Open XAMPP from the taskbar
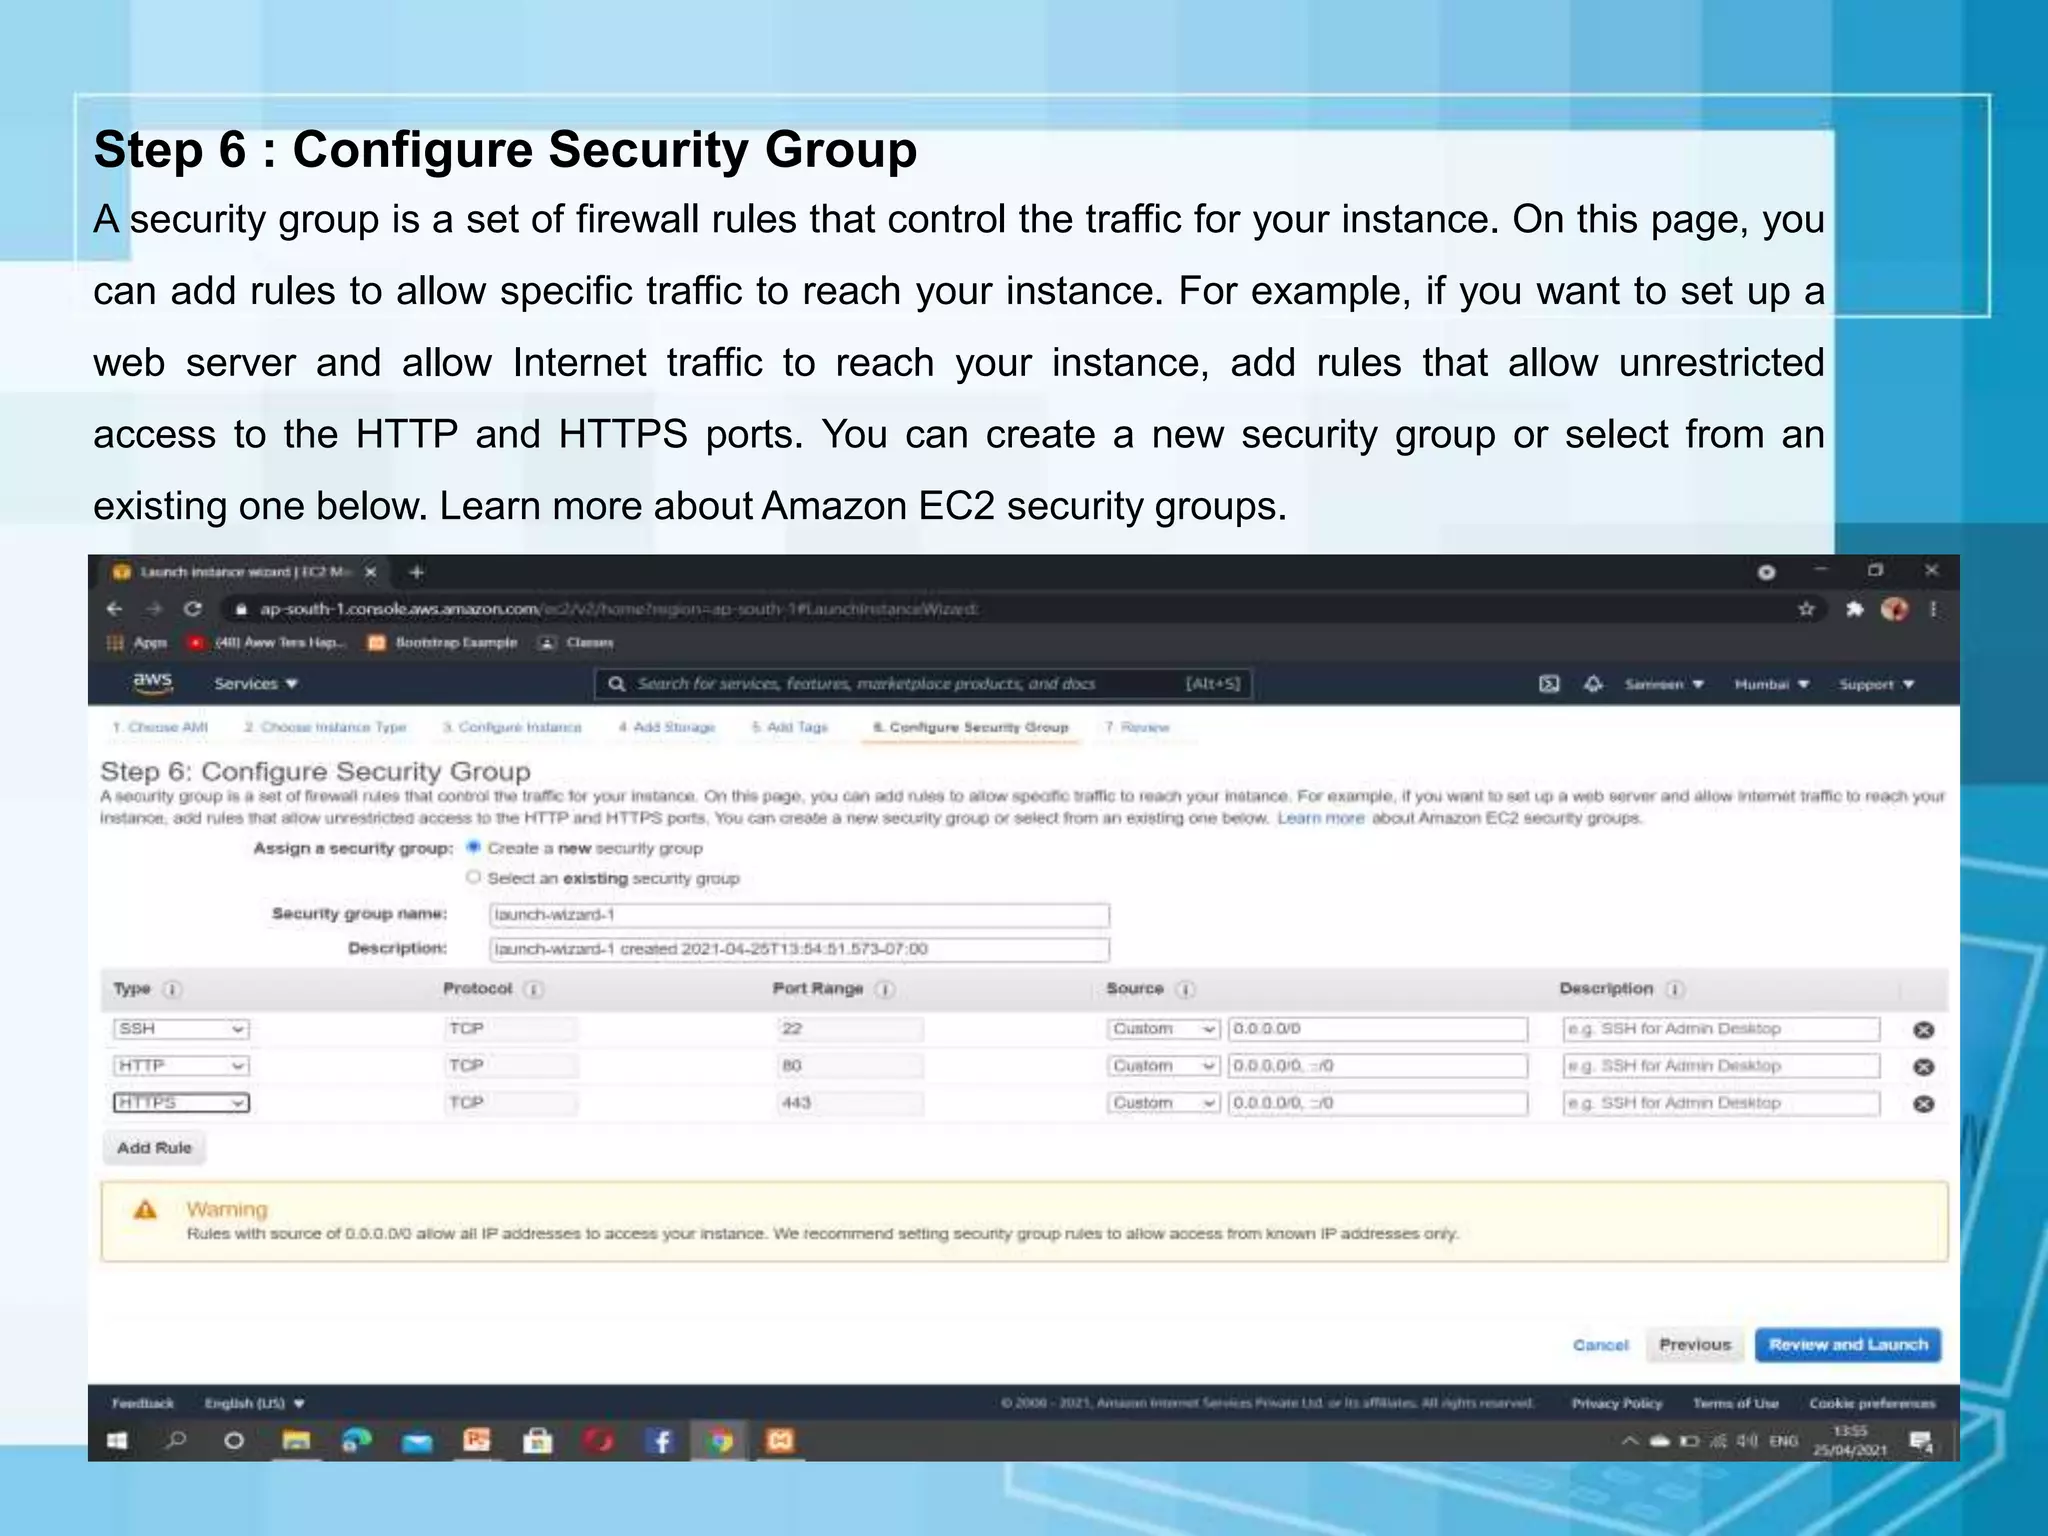Viewport: 2048px width, 1536px height. pos(779,1441)
